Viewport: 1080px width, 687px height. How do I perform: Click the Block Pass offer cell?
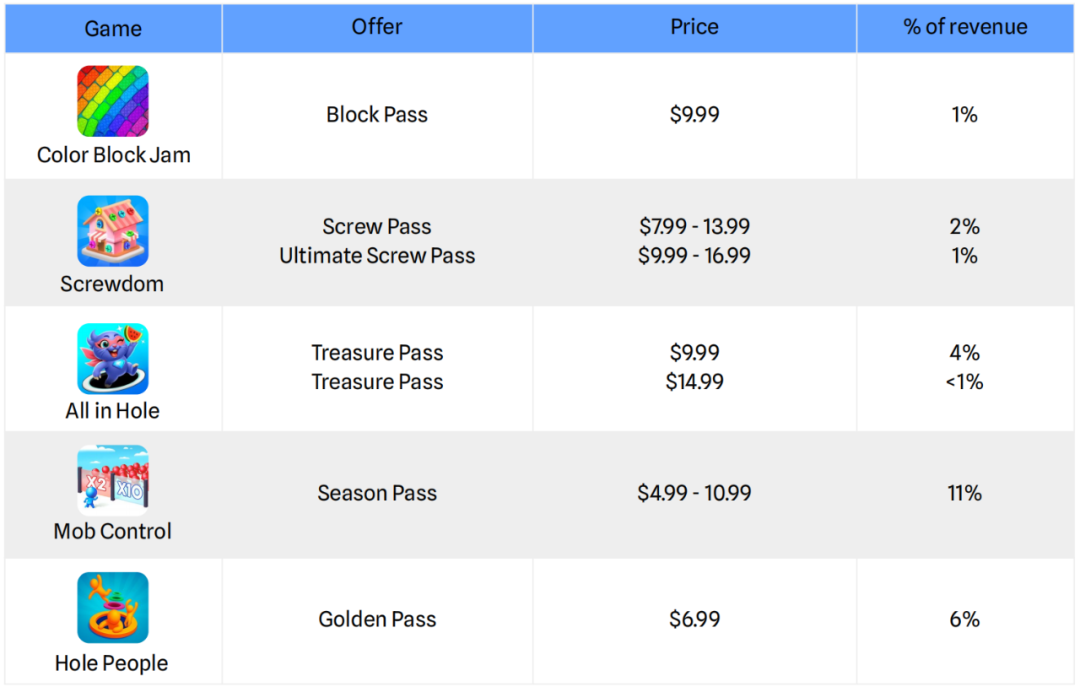point(377,115)
